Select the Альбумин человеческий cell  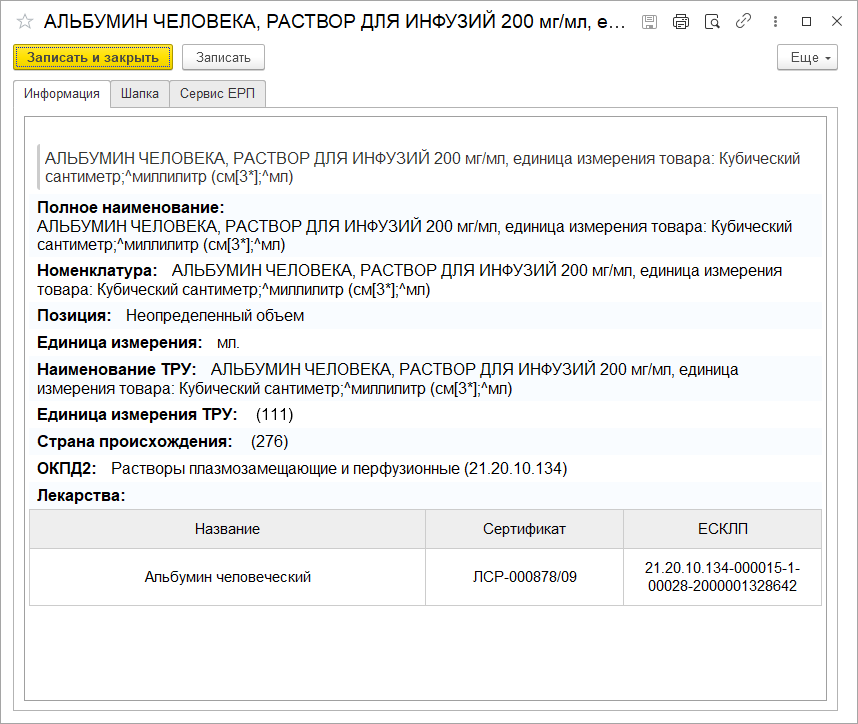[227, 577]
